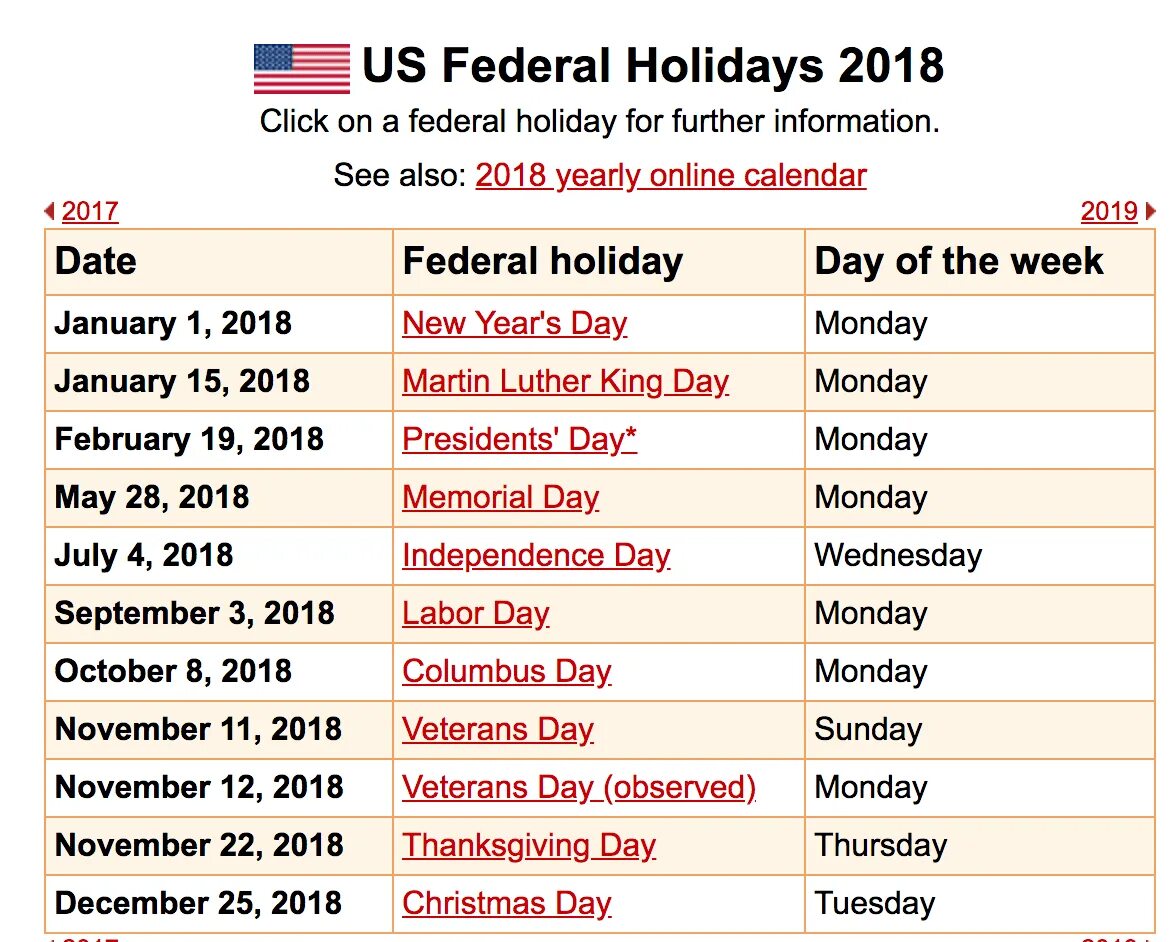Select the Veterans Day link for November 11

(x=498, y=729)
